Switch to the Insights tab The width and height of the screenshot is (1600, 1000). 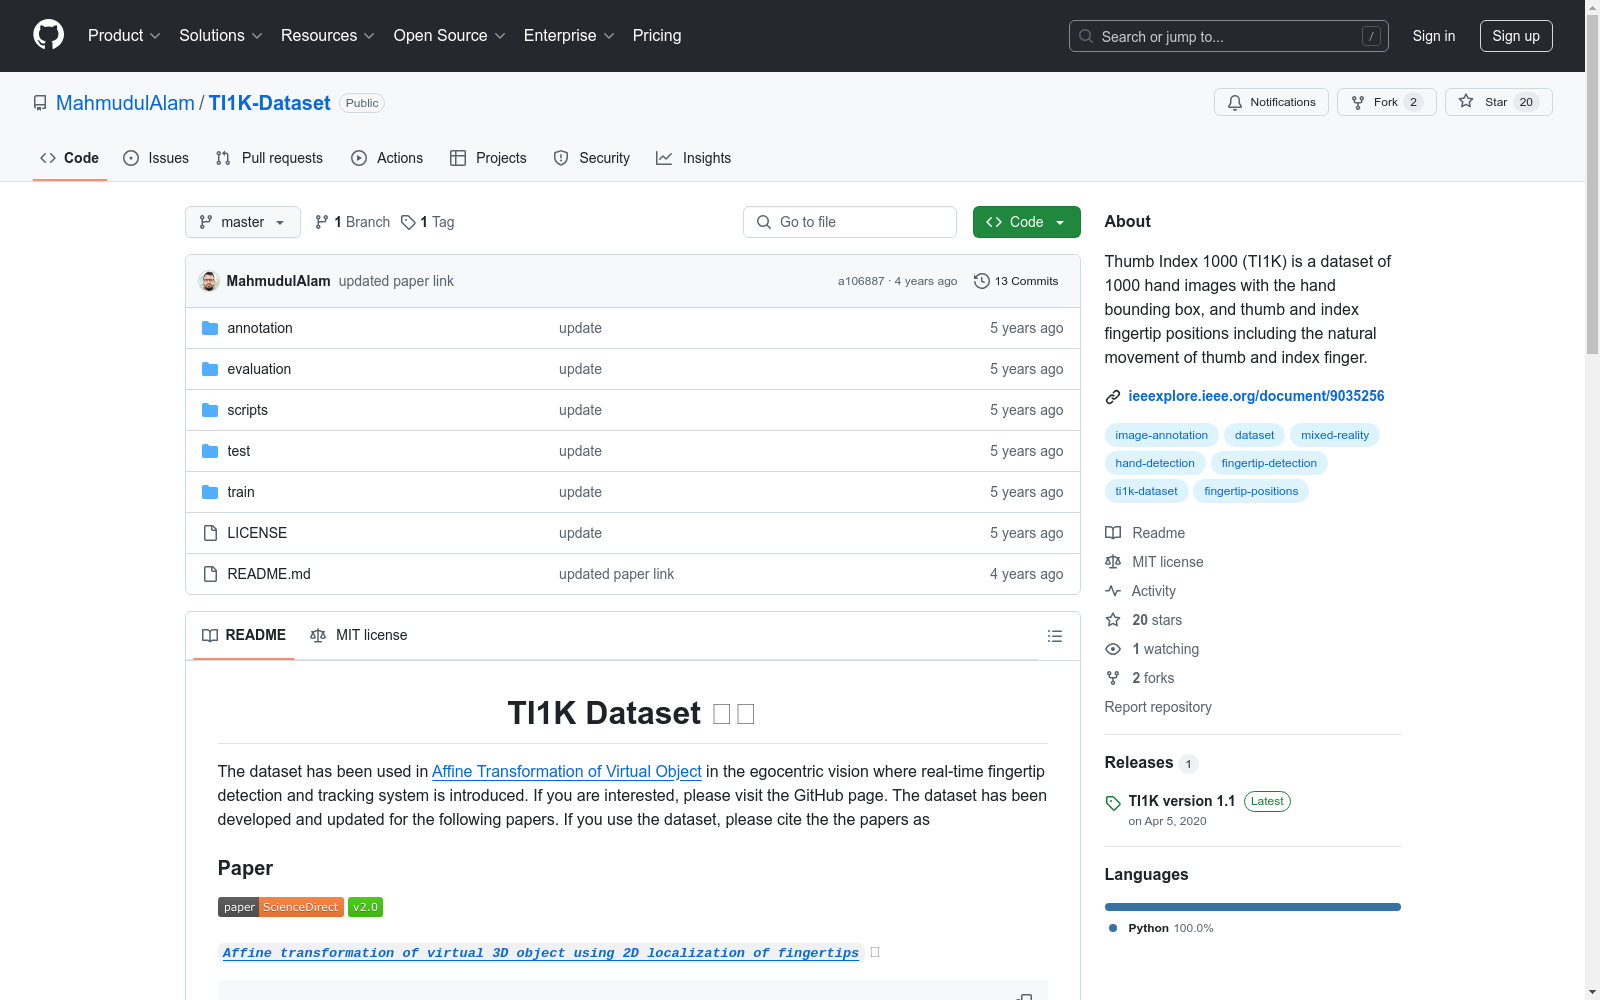694,158
